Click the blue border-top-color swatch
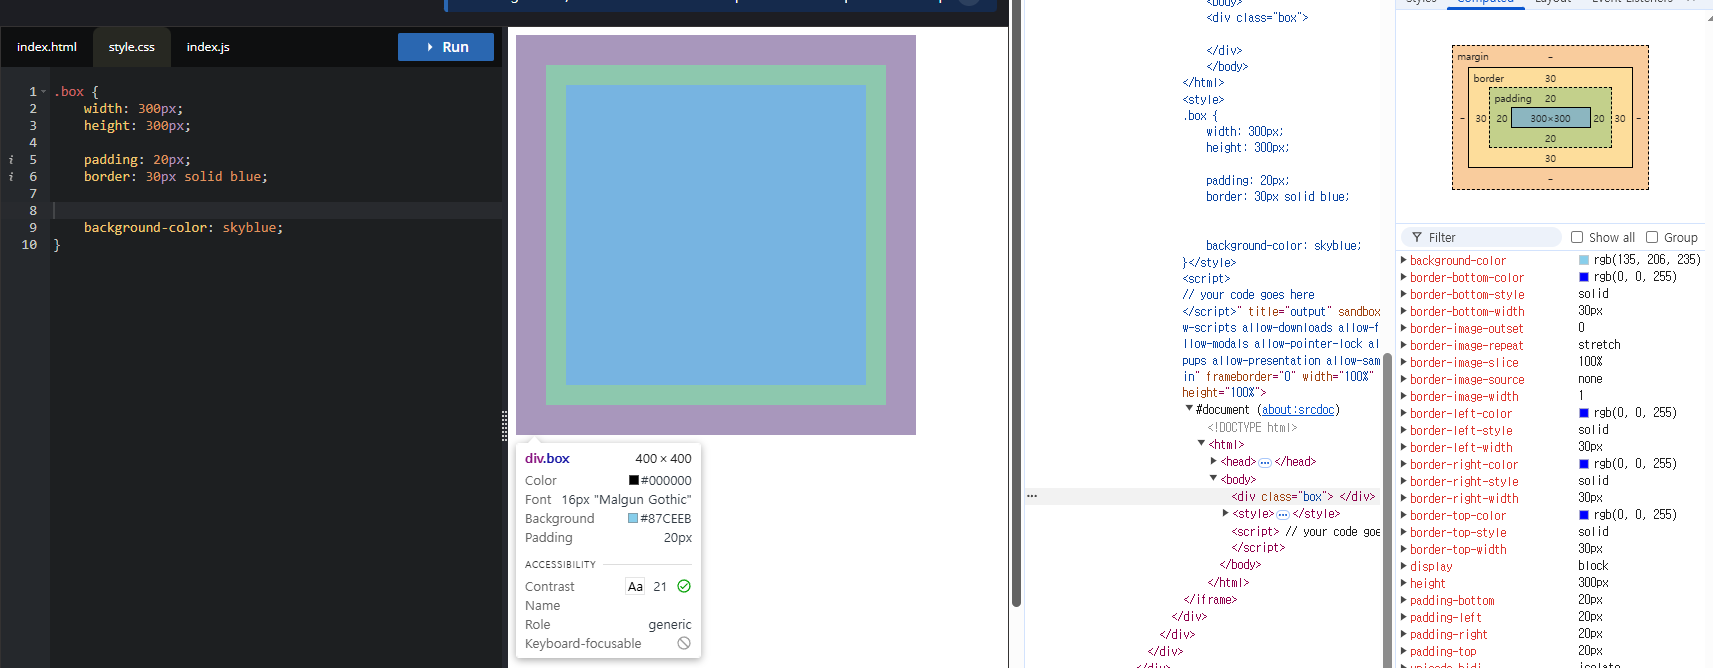The width and height of the screenshot is (1713, 668). point(1584,515)
